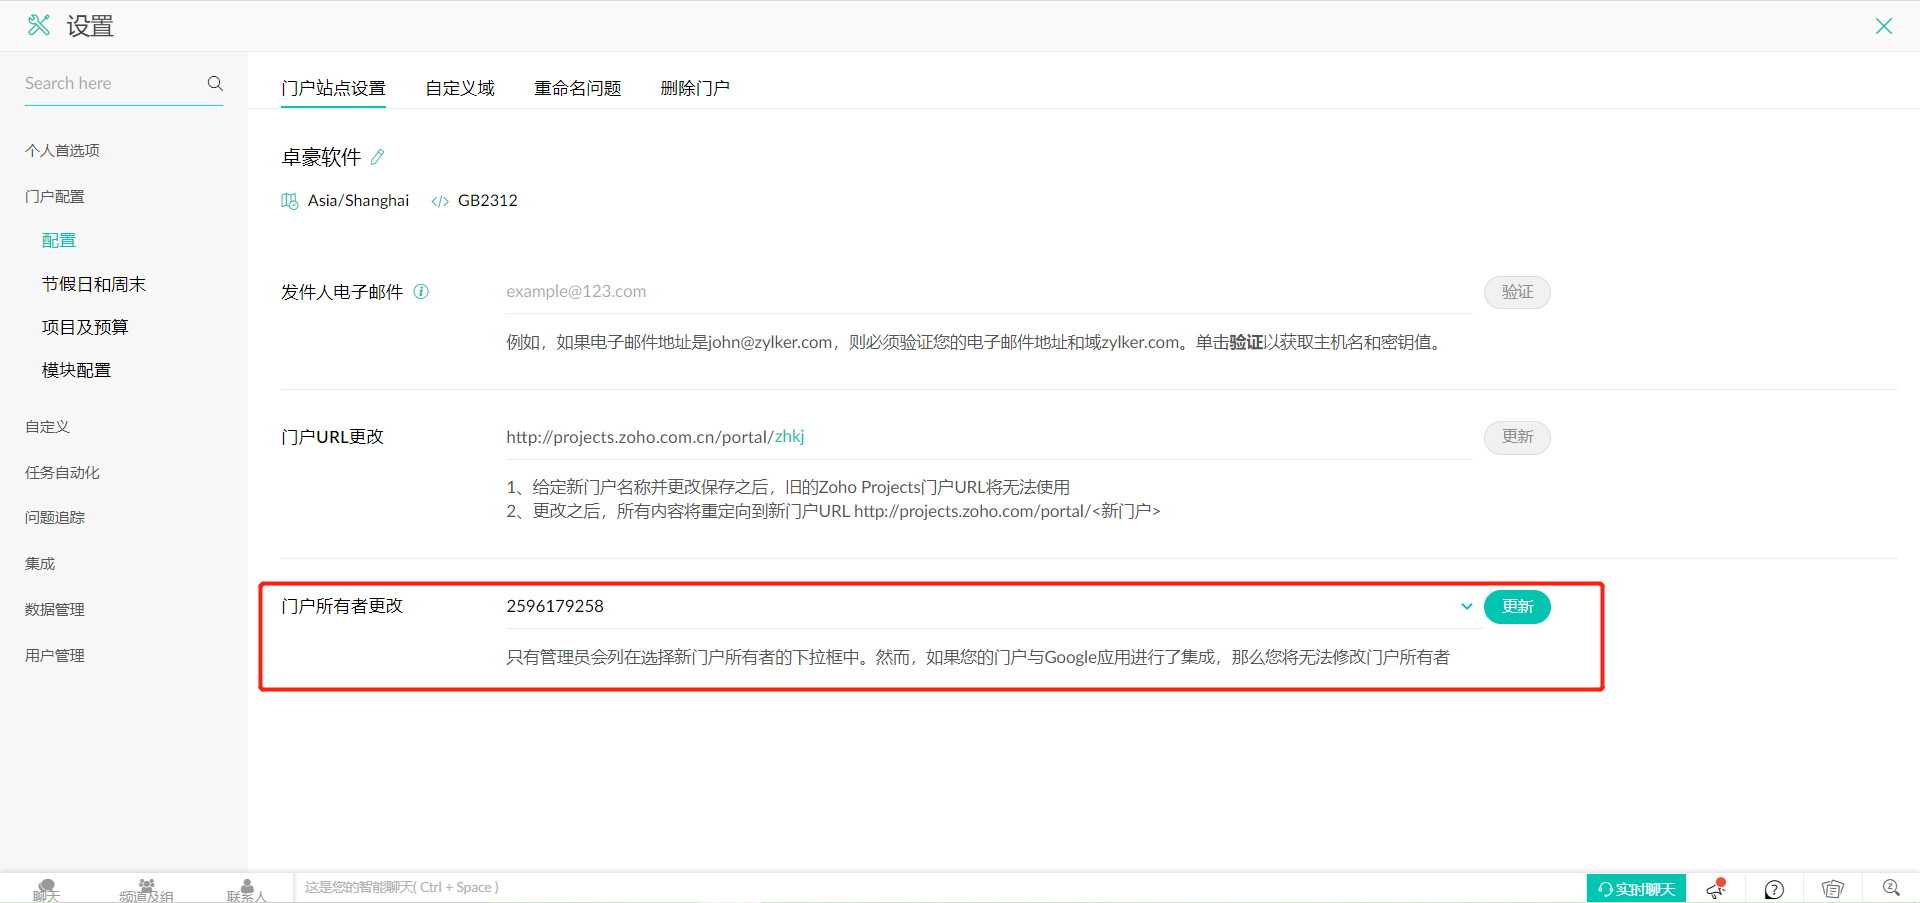Click the Asia/Shanghai timezone map icon
Screen dimensions: 1920x903
(290, 201)
